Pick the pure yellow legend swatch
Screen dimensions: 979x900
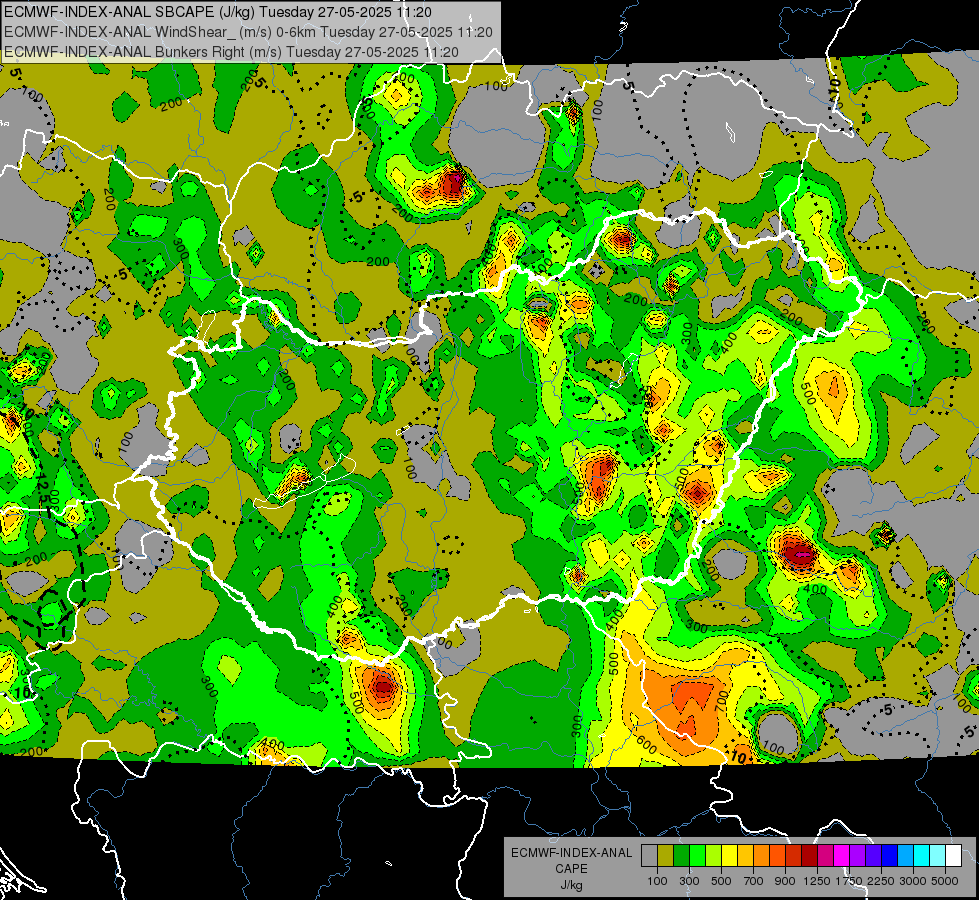(x=729, y=855)
